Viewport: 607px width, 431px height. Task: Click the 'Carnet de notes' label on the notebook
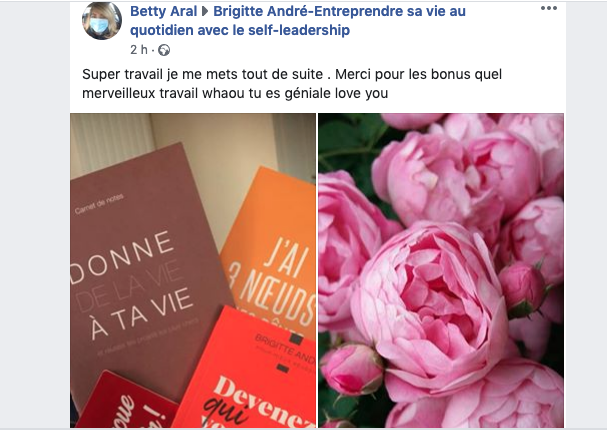click(99, 204)
